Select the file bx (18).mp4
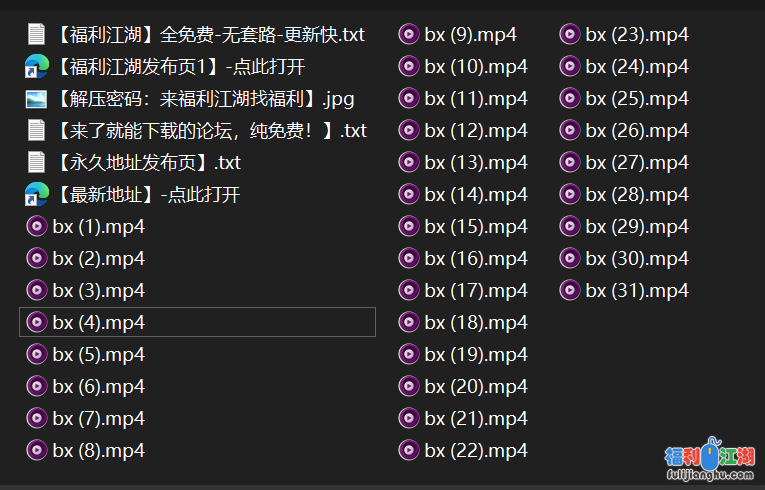This screenshot has height=490, width=765. [x=475, y=323]
